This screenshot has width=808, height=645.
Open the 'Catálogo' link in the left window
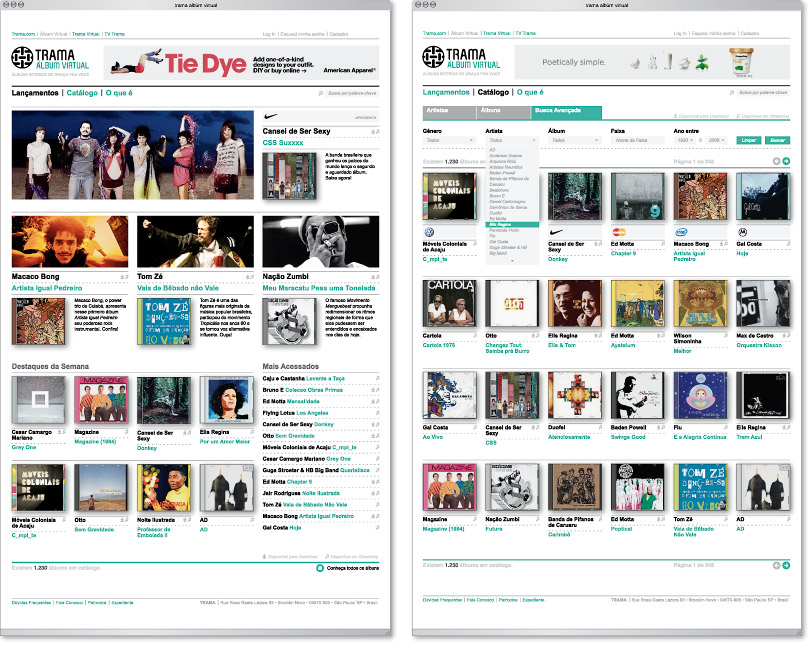[x=82, y=92]
